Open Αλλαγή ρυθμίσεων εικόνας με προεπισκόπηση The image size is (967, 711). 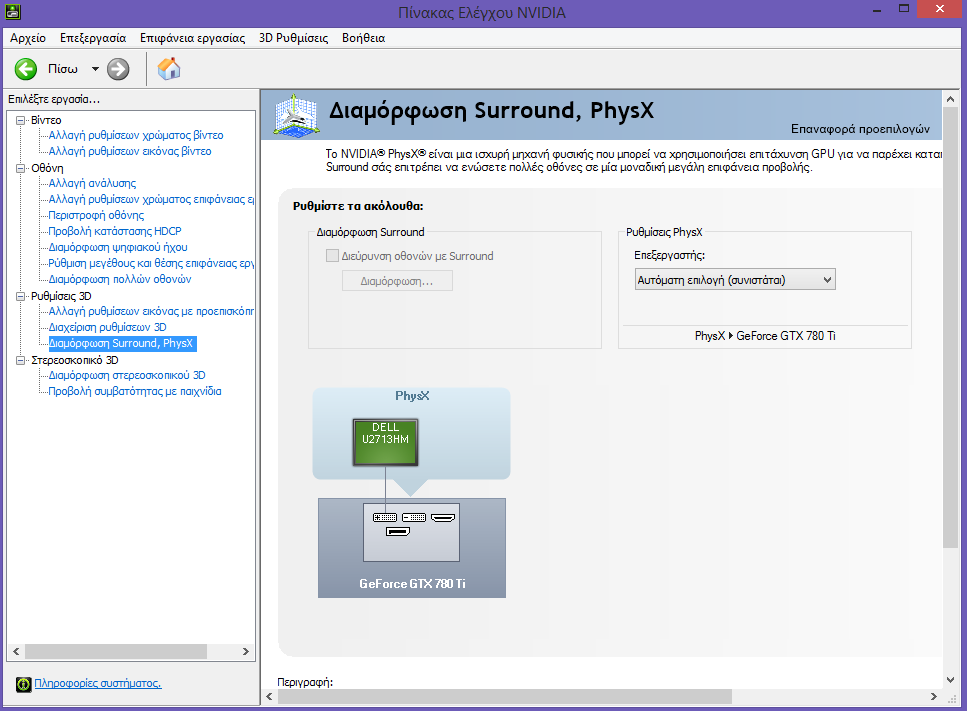pos(151,311)
